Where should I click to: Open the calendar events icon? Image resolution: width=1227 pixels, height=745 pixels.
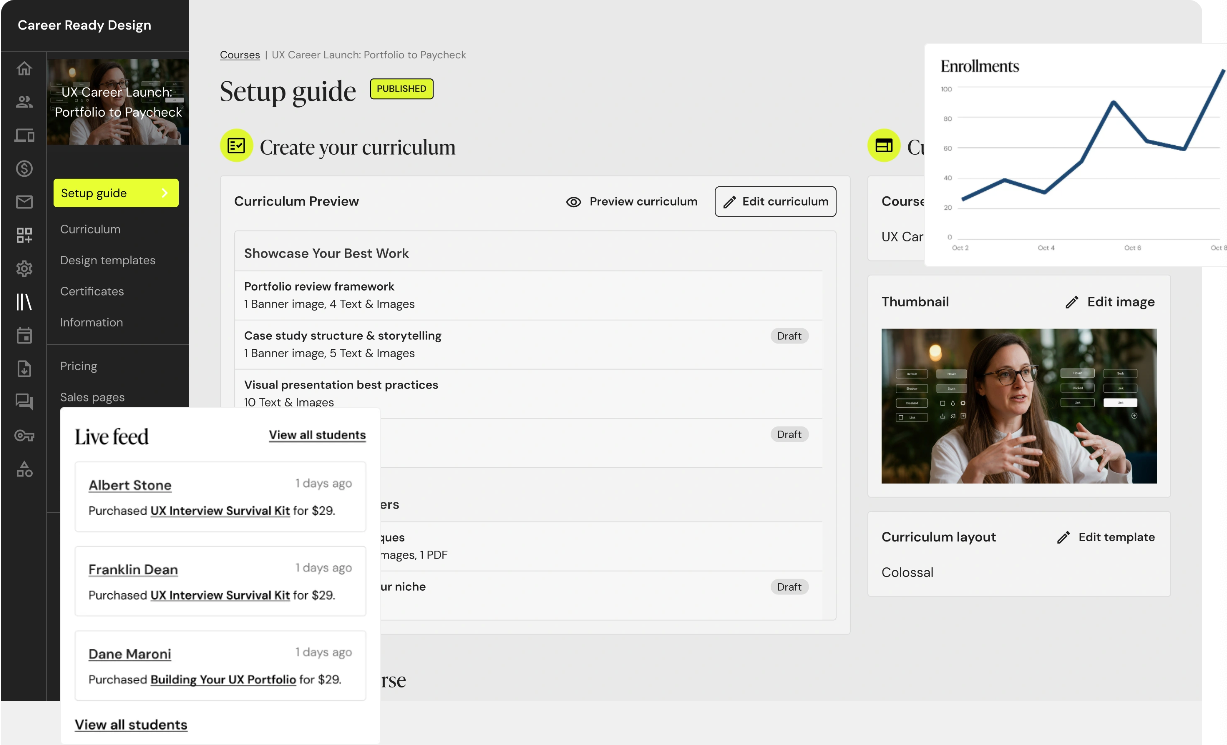coord(24,335)
